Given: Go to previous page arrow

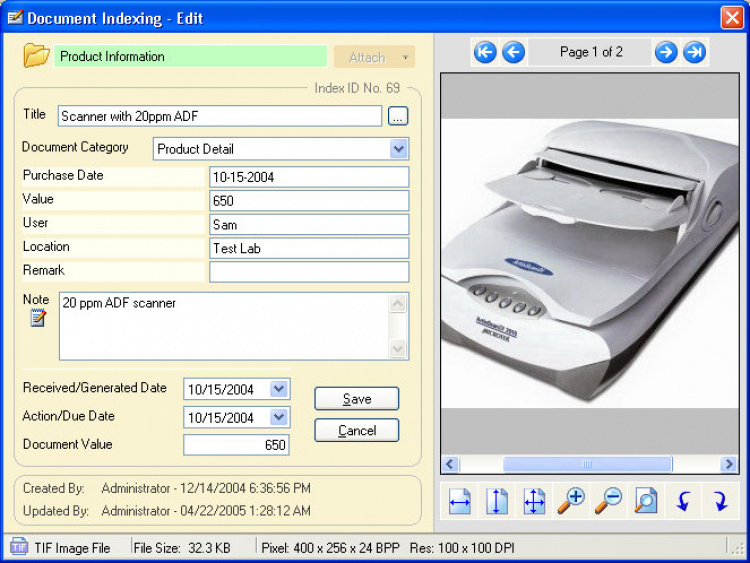Looking at the screenshot, I should pyautogui.click(x=514, y=52).
